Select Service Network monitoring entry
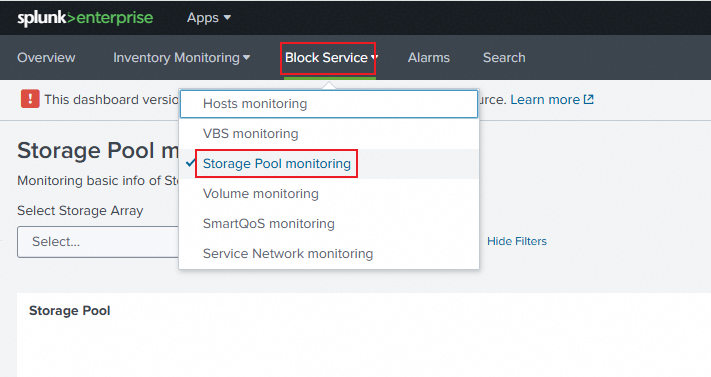Viewport: 711px width, 377px height. coord(329,254)
